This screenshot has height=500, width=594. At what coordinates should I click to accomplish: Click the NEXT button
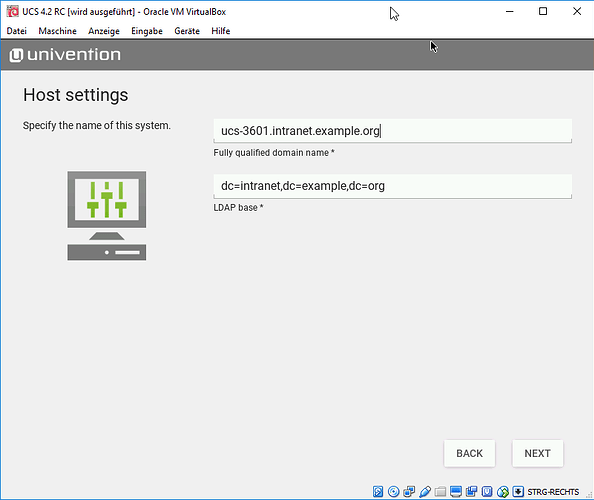click(x=538, y=453)
